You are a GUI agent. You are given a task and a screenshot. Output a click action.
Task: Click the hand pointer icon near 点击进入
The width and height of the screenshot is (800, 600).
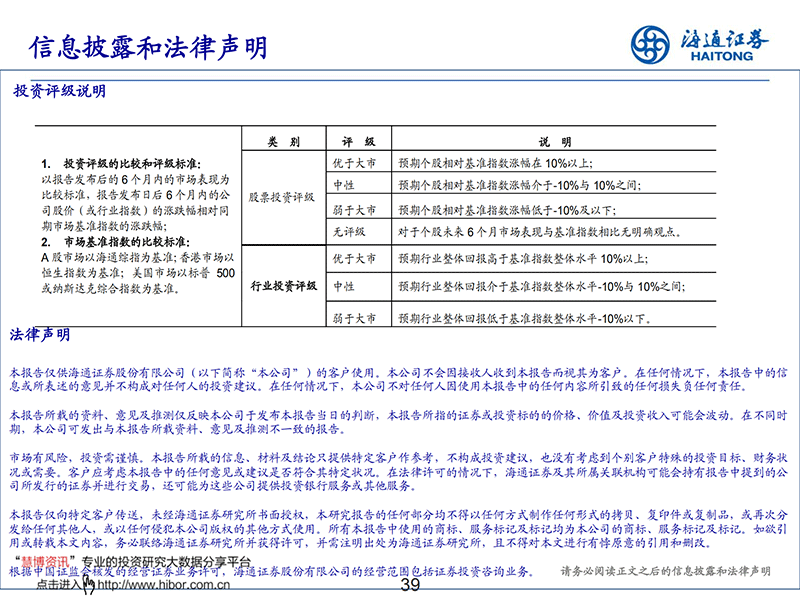(89, 586)
